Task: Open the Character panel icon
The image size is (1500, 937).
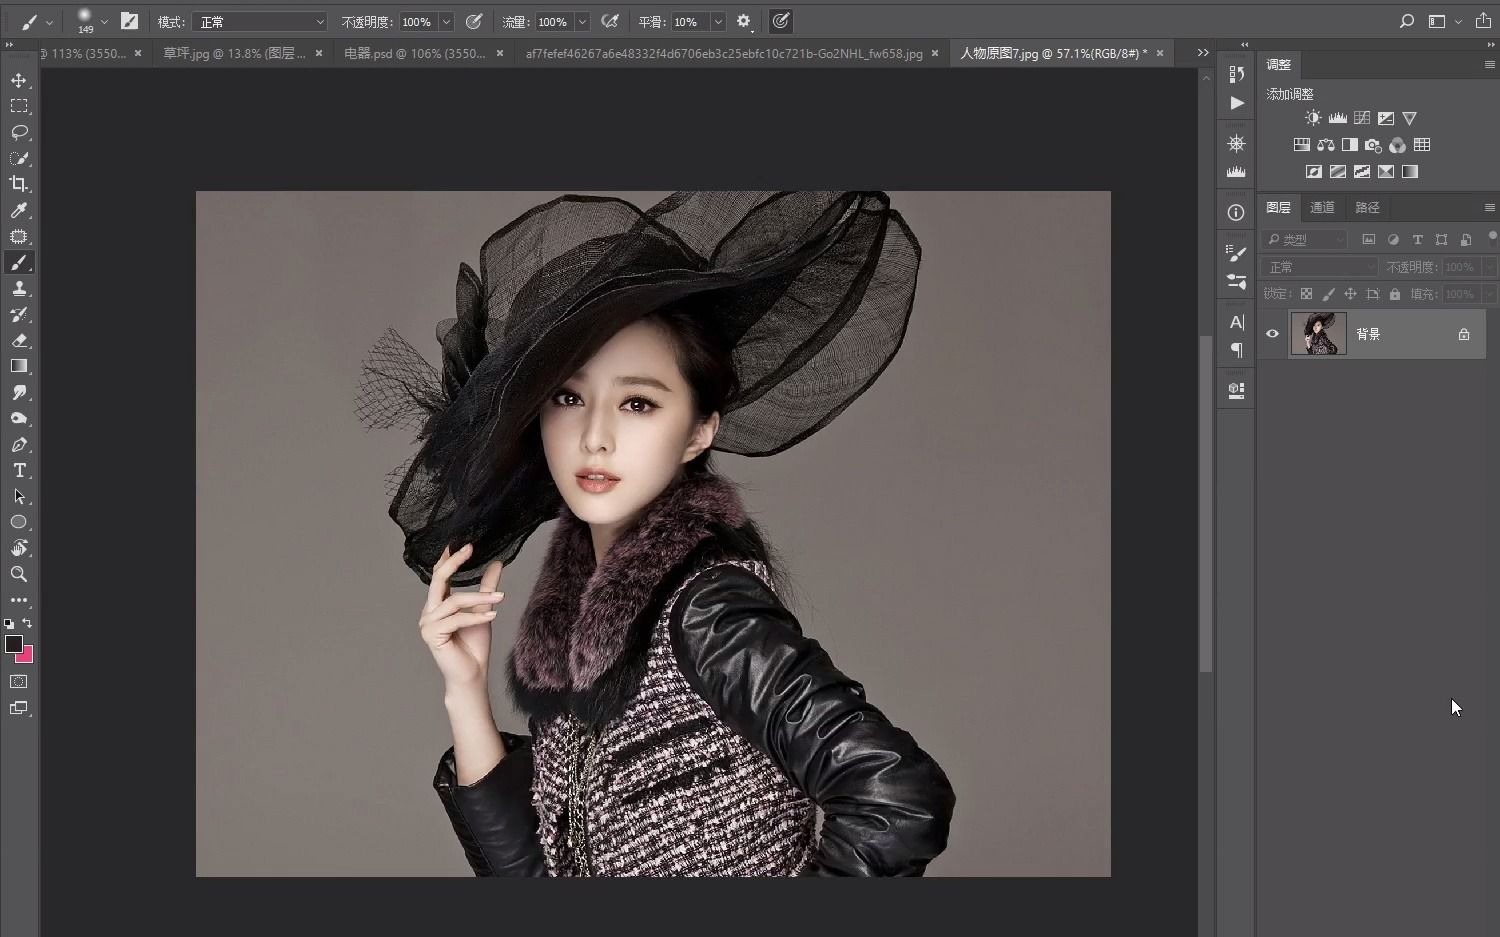Action: point(1236,322)
